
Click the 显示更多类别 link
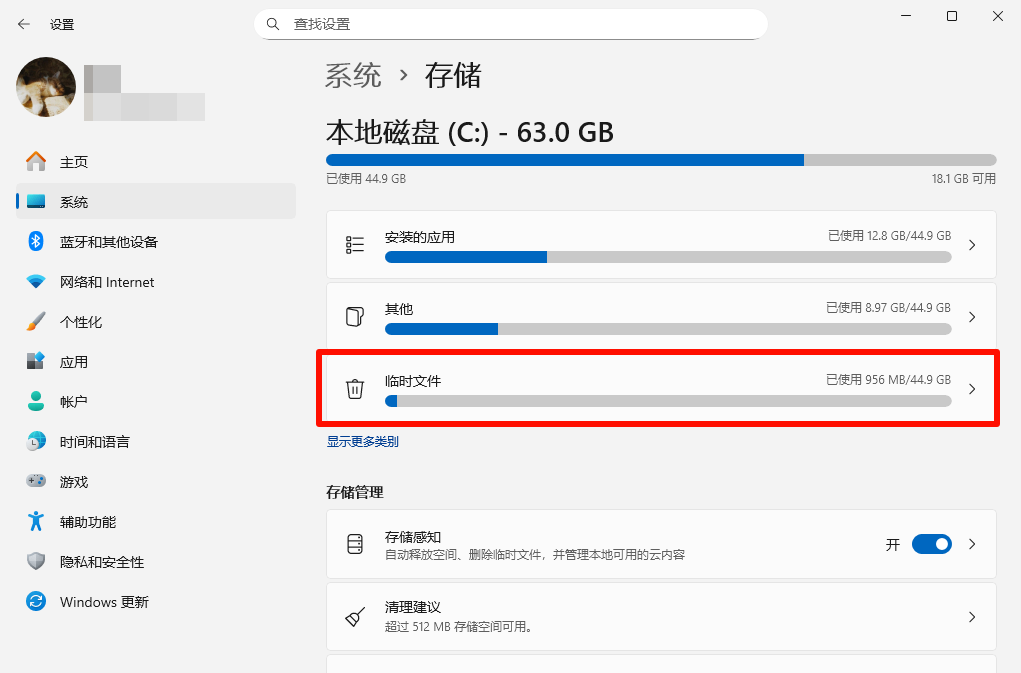click(x=363, y=441)
